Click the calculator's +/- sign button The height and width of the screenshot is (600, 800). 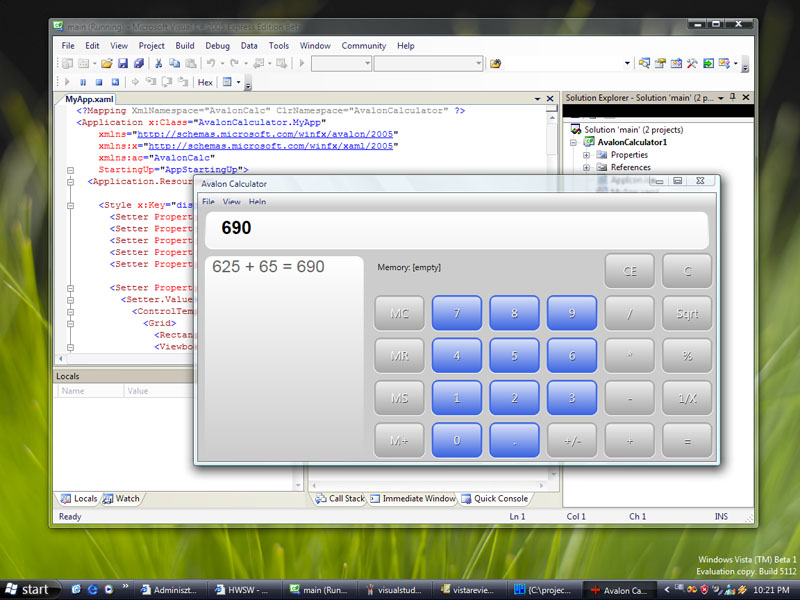tap(572, 440)
